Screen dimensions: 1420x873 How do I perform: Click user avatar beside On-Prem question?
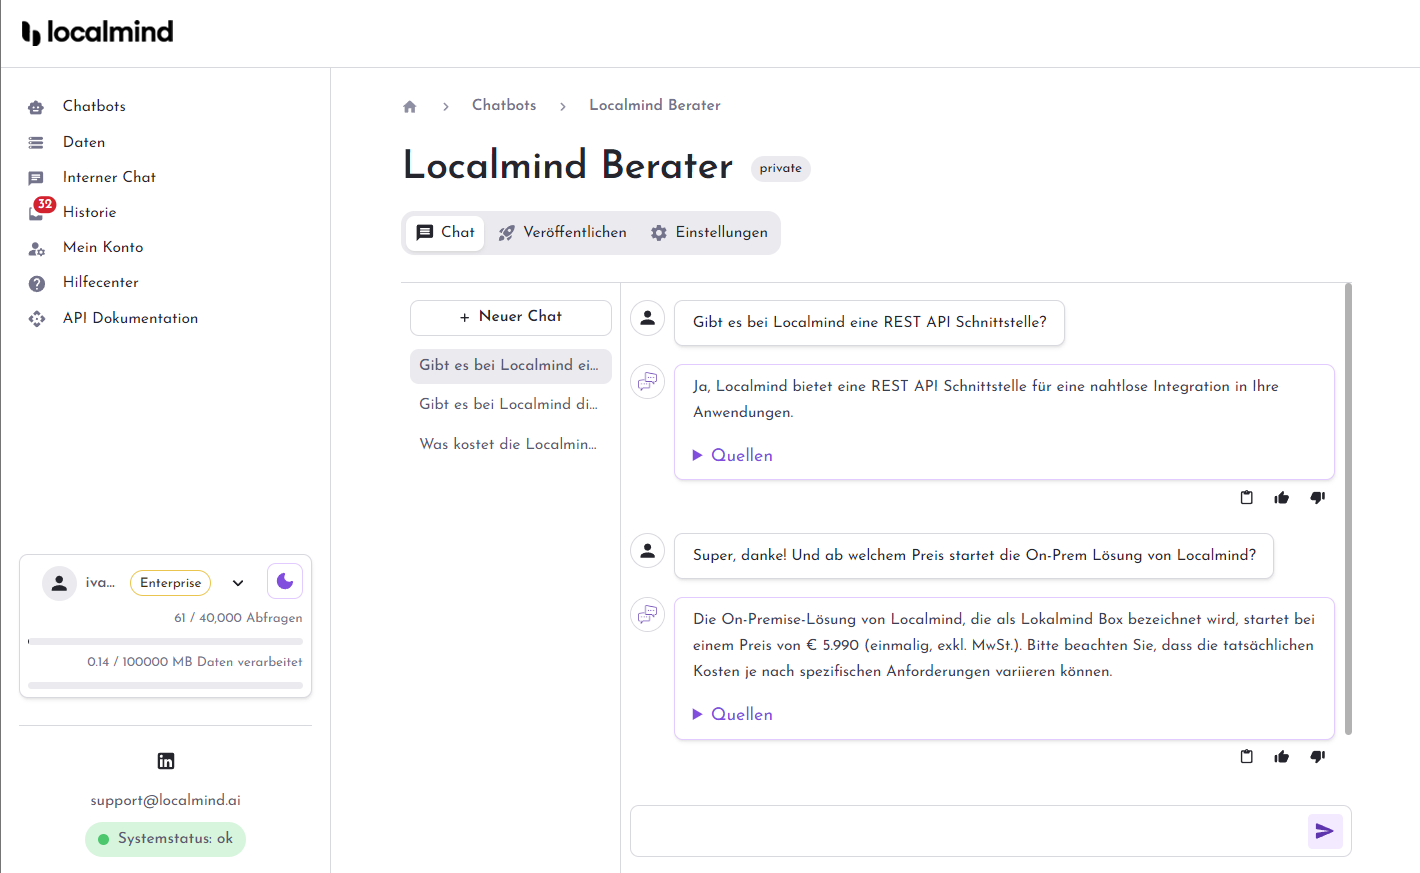[x=648, y=550]
